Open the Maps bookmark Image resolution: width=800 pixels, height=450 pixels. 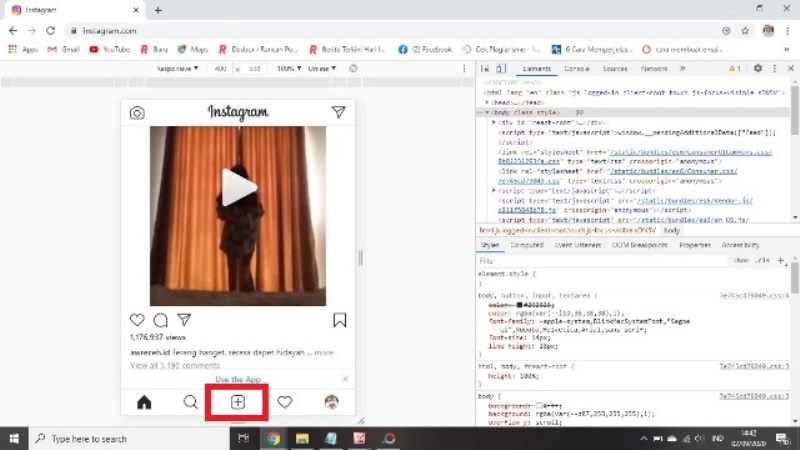(193, 49)
